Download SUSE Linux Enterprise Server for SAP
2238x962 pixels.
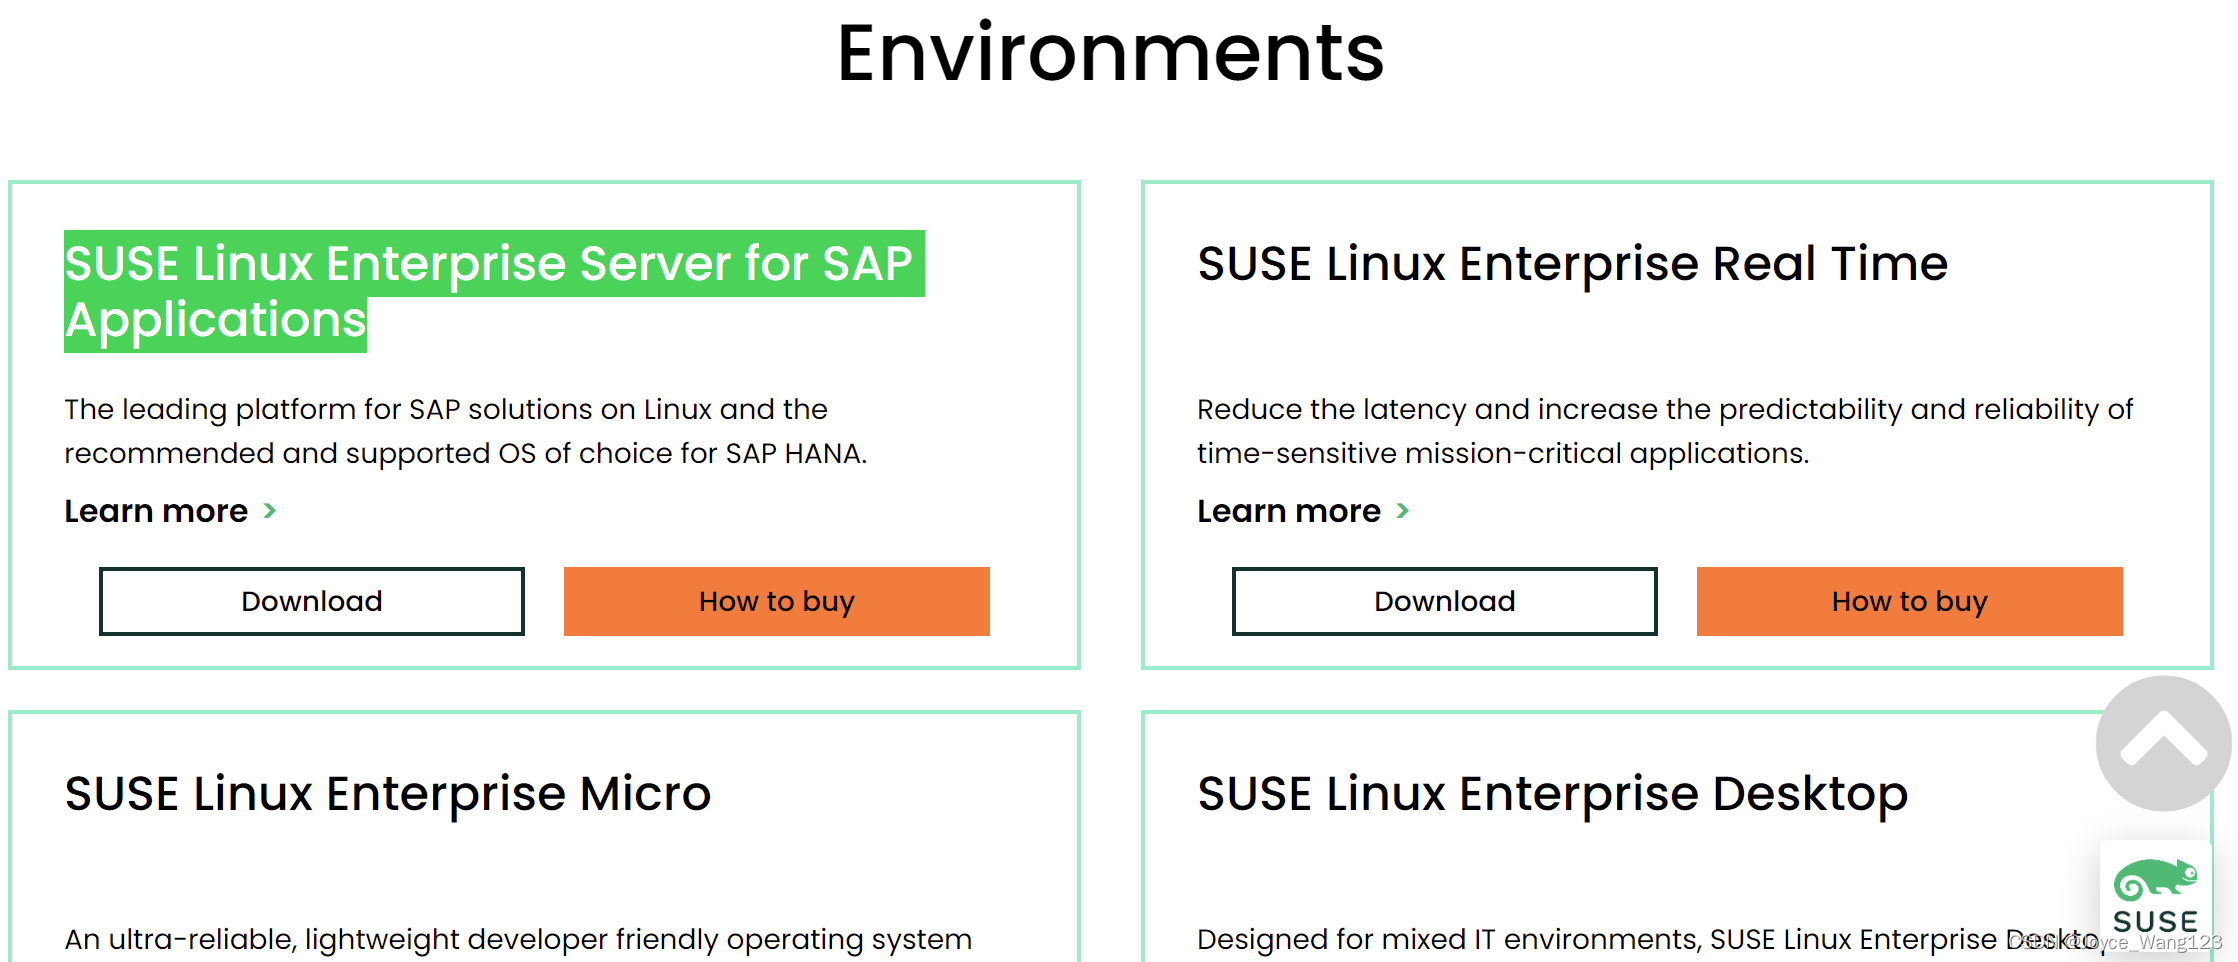tap(312, 601)
